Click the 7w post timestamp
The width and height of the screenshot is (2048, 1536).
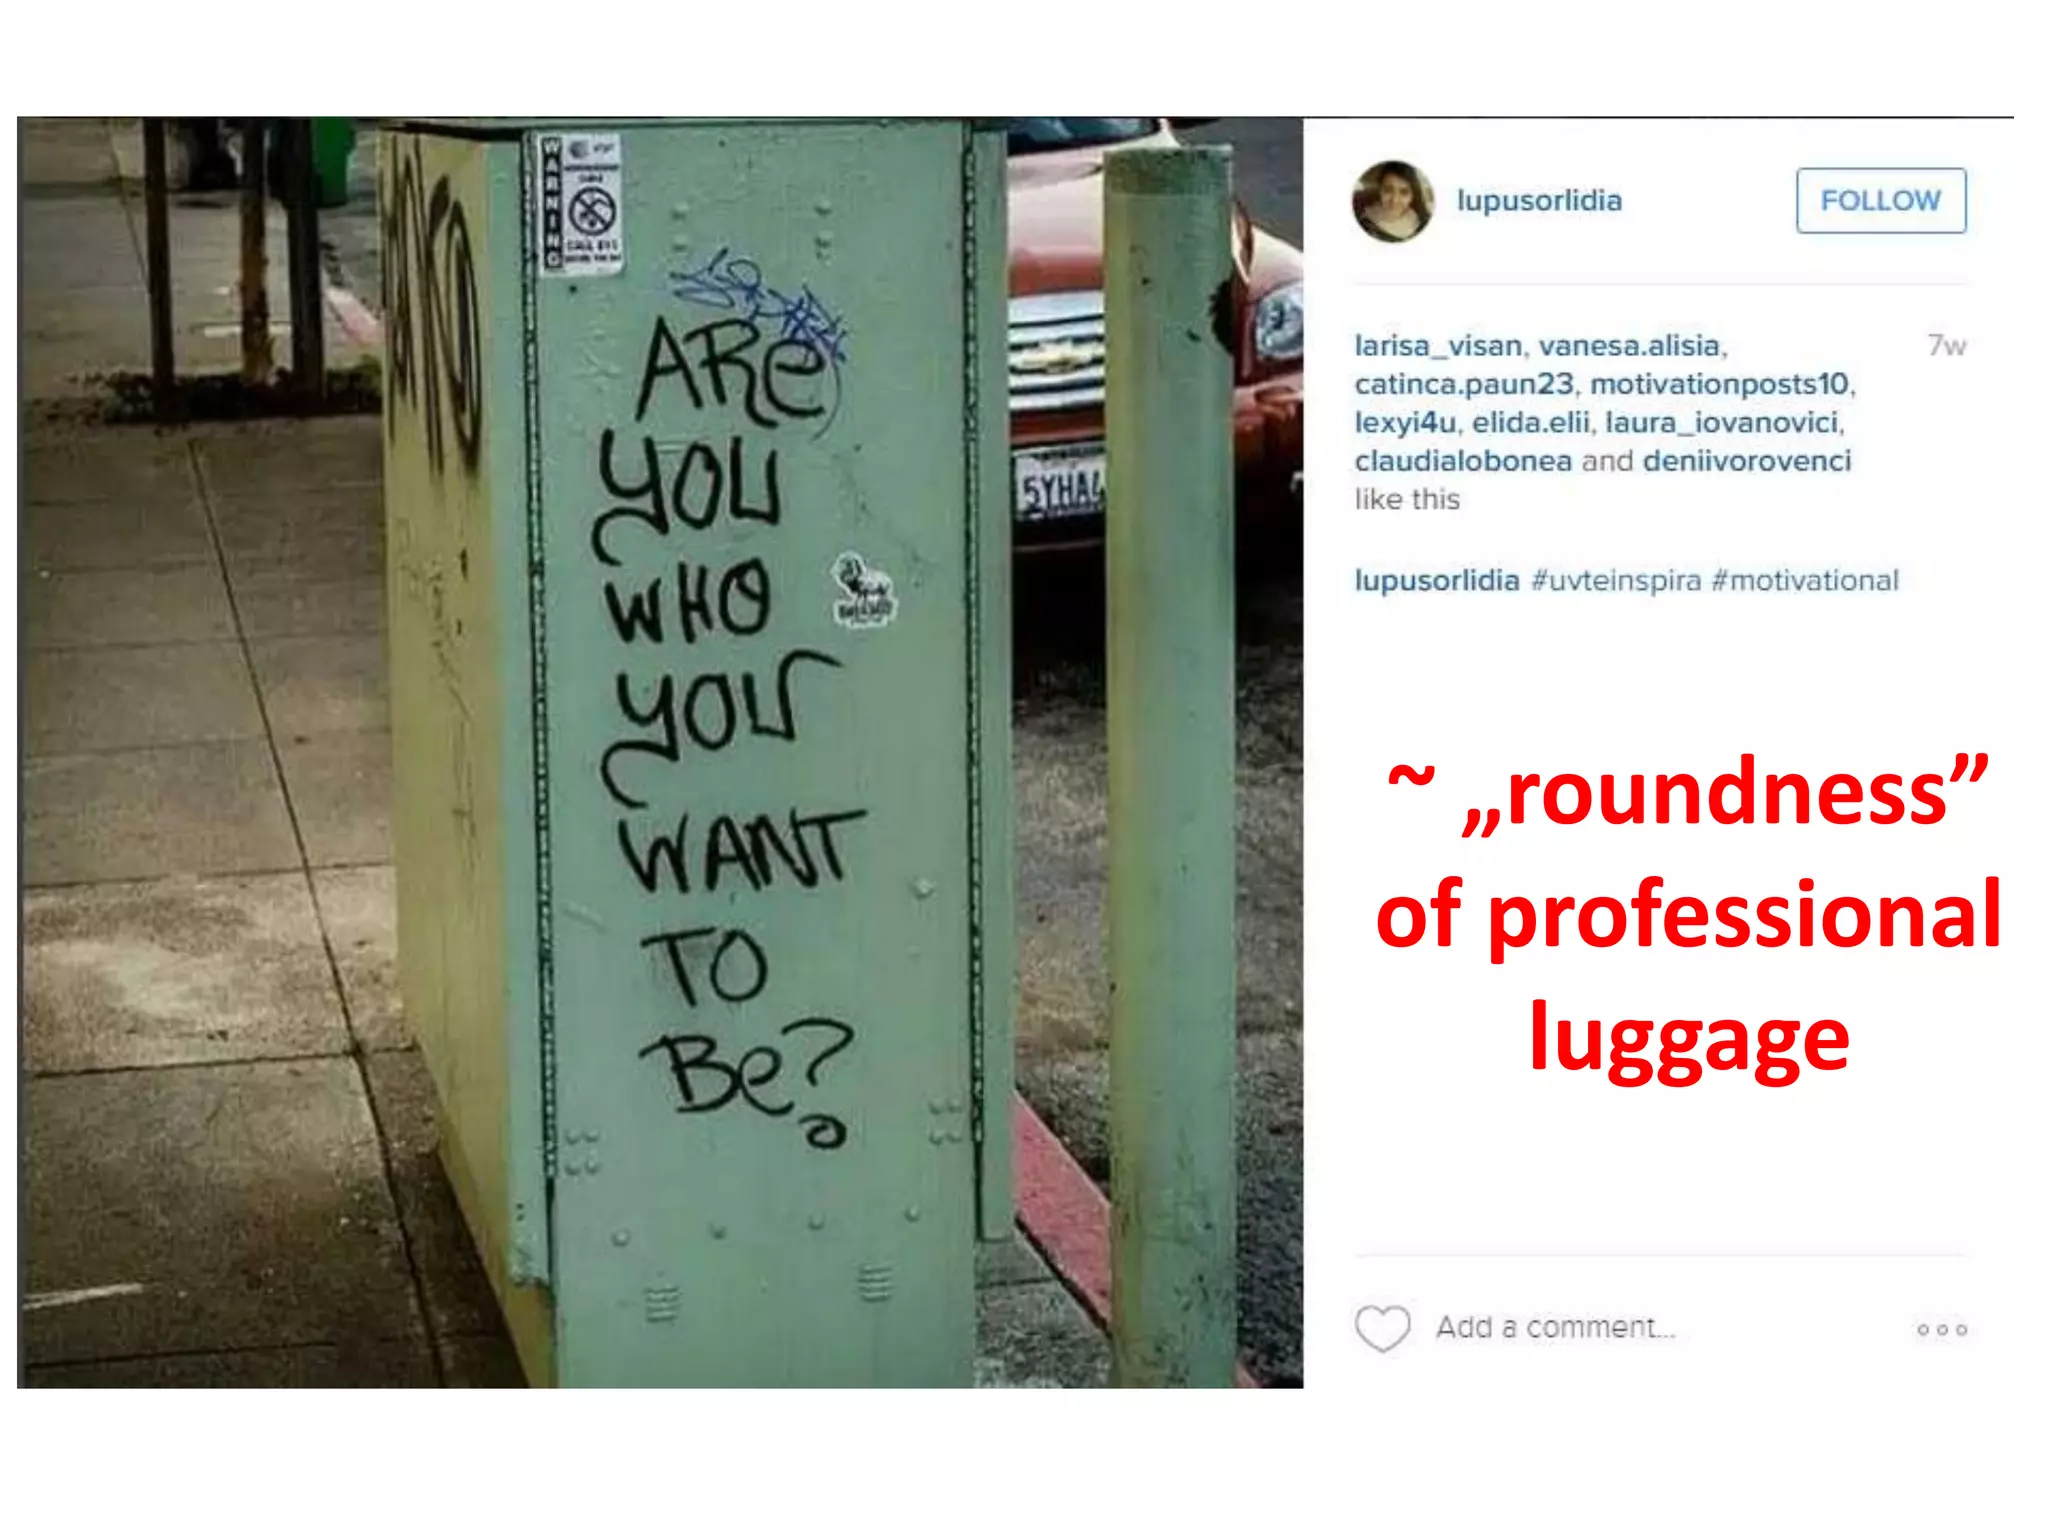tap(1946, 346)
